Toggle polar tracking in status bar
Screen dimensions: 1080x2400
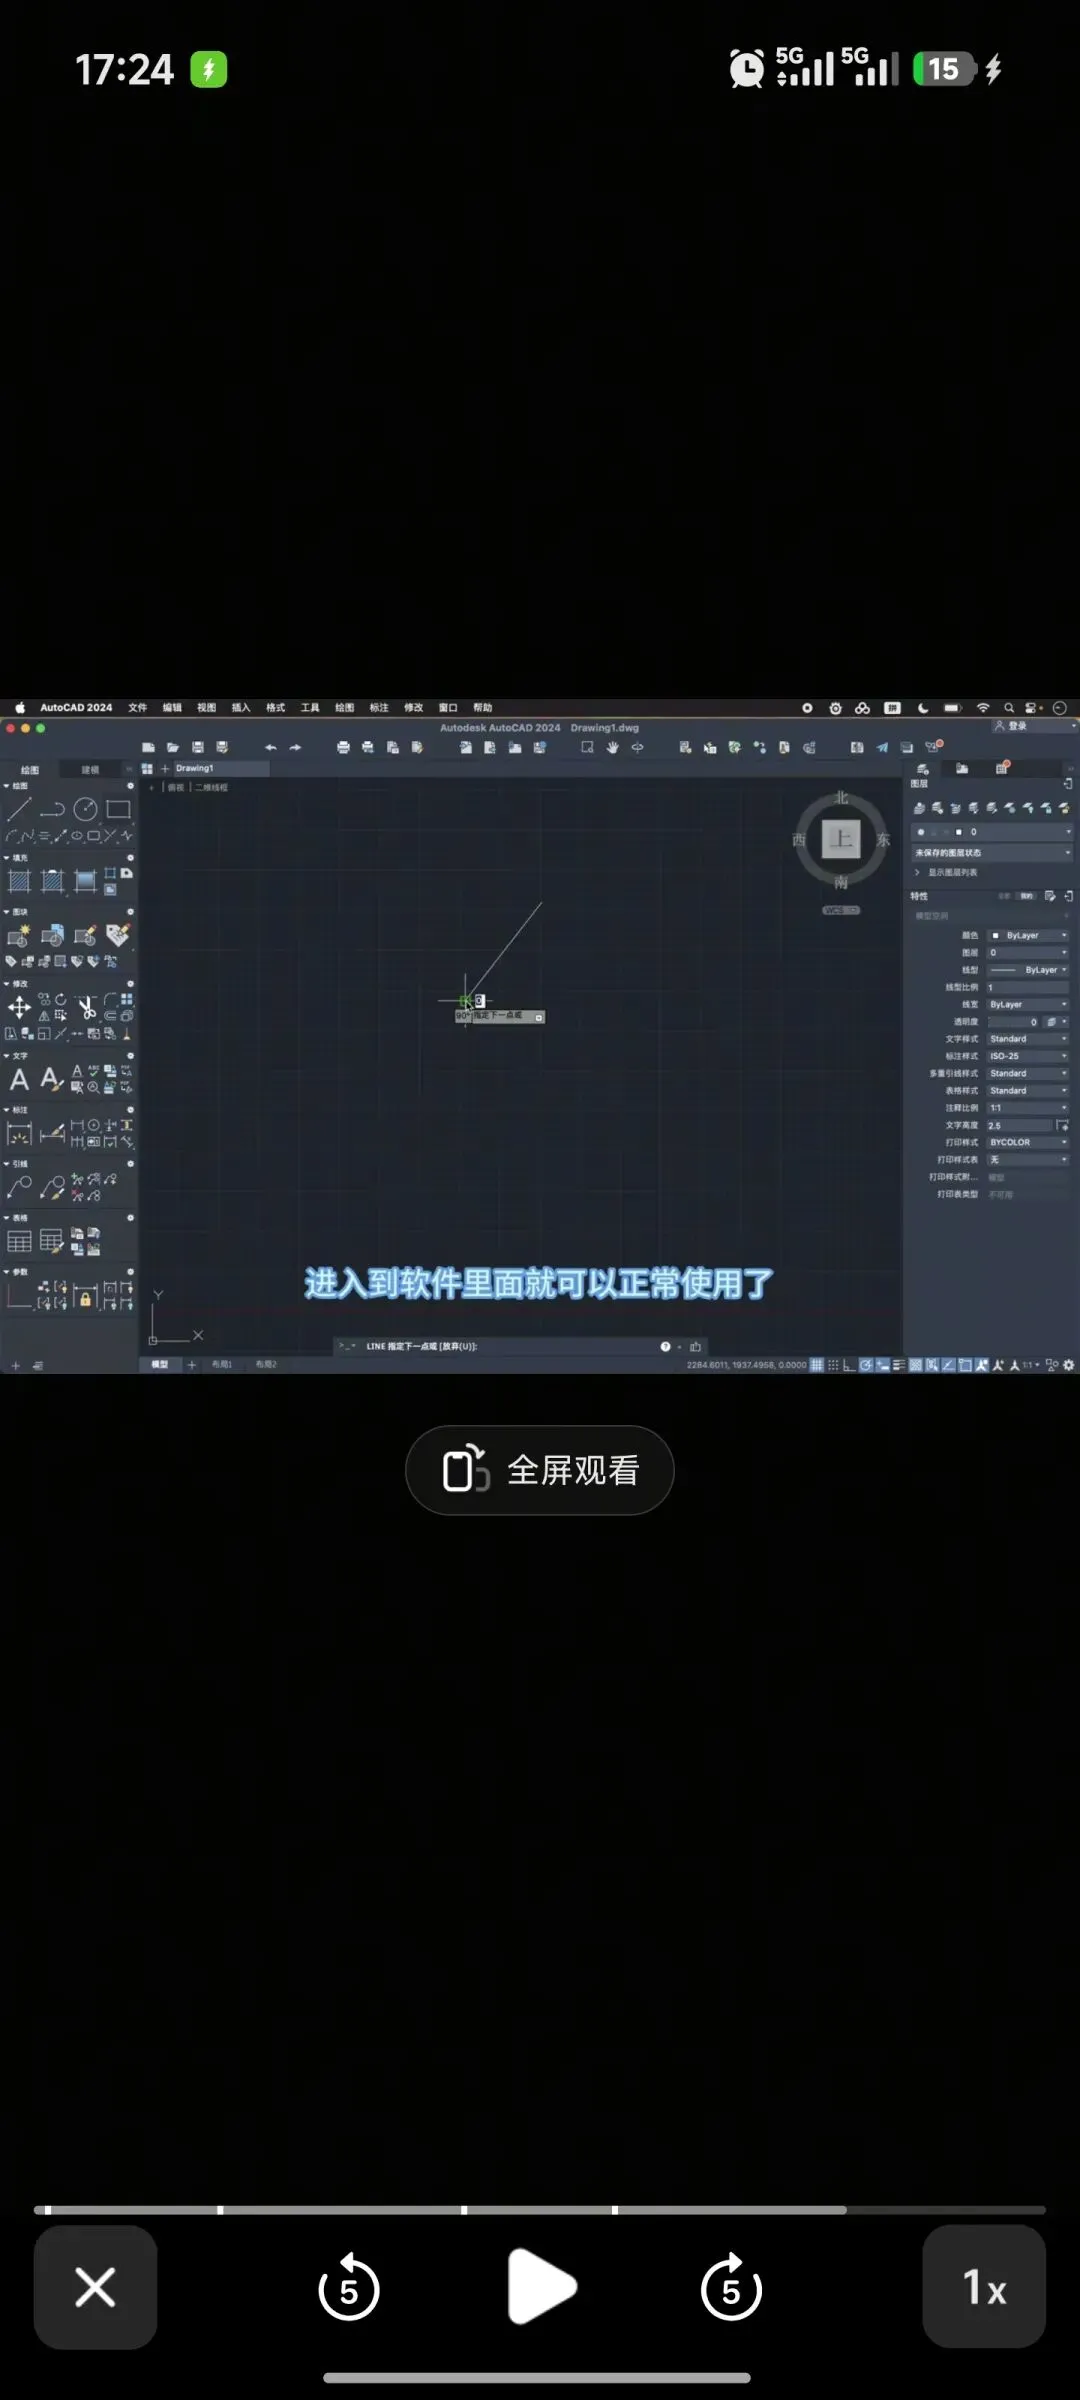(x=866, y=1365)
